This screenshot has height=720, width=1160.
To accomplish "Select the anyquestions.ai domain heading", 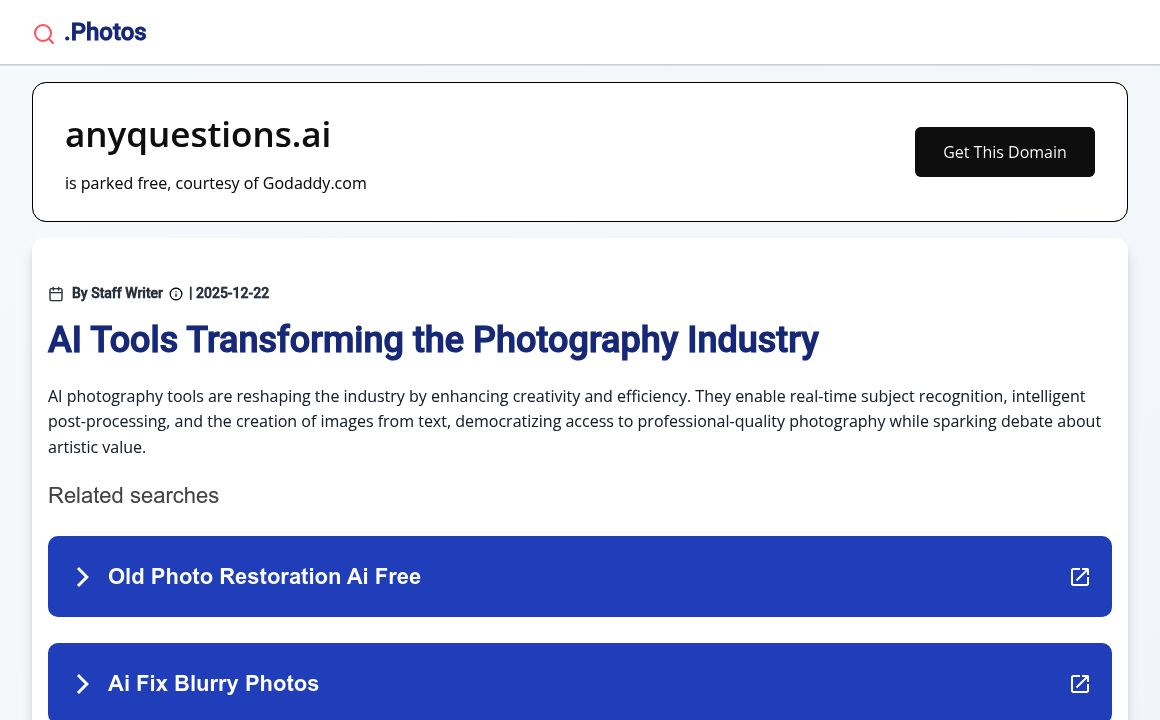I will pos(198,135).
